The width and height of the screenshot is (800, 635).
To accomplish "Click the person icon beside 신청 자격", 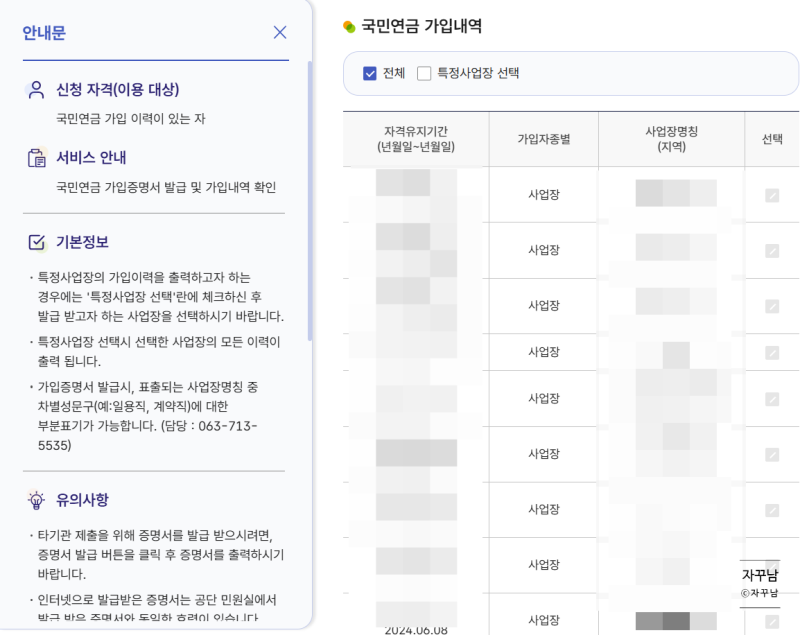I will click(36, 90).
